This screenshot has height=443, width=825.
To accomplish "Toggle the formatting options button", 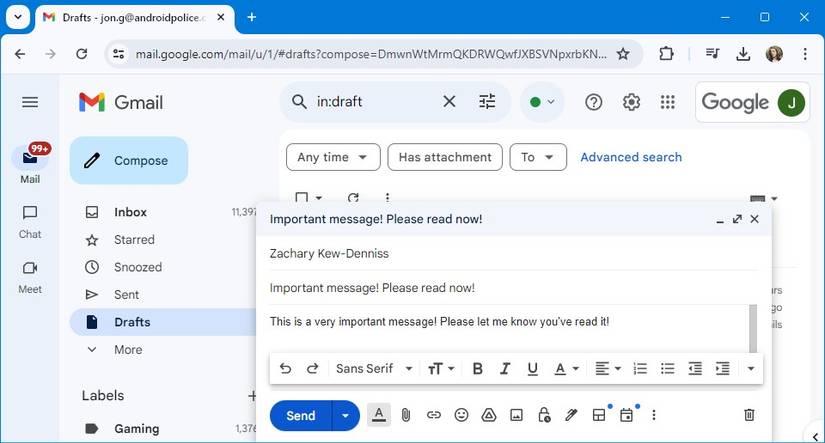I will 378,415.
